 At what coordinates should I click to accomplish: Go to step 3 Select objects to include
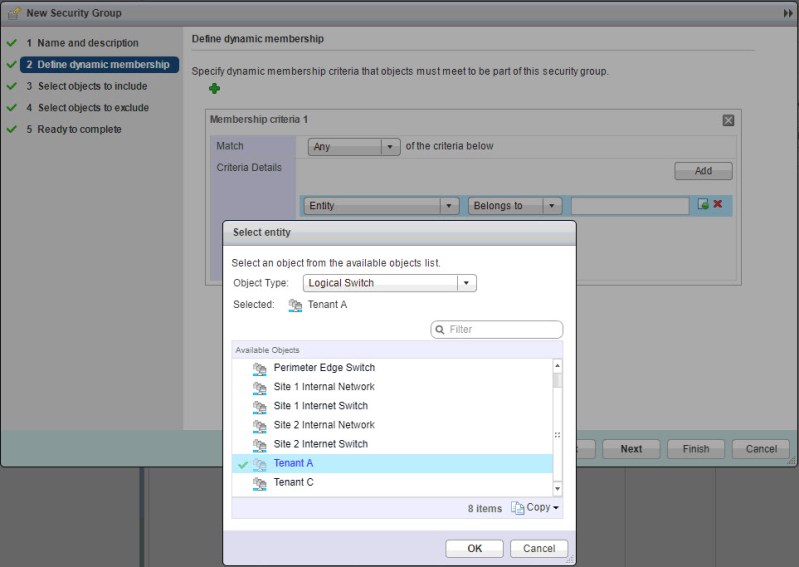(x=92, y=86)
